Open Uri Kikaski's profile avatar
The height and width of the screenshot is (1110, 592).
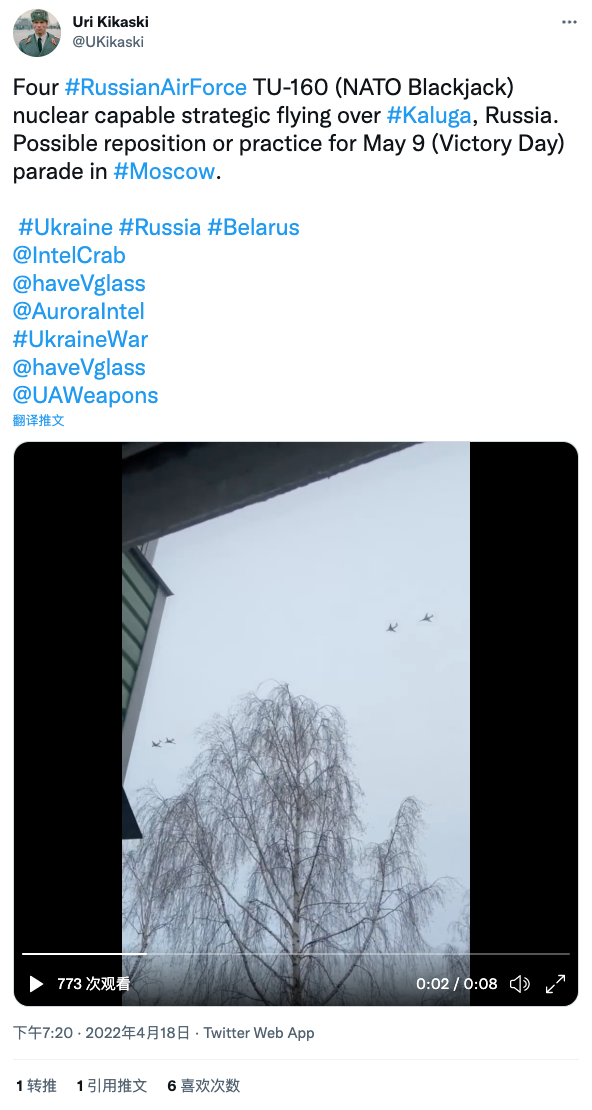pyautogui.click(x=37, y=33)
